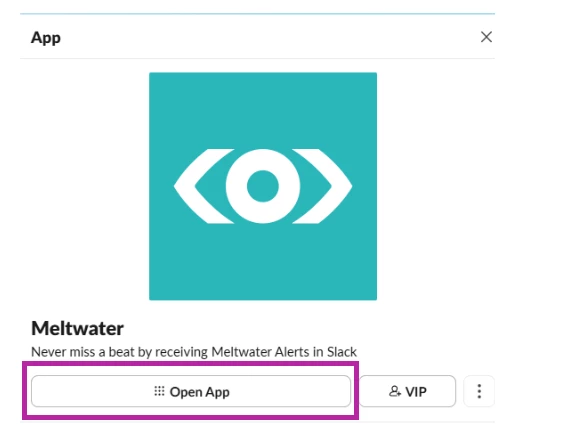This screenshot has height=432, width=567.
Task: Click the eye pupil circle in logo
Action: coord(263,186)
